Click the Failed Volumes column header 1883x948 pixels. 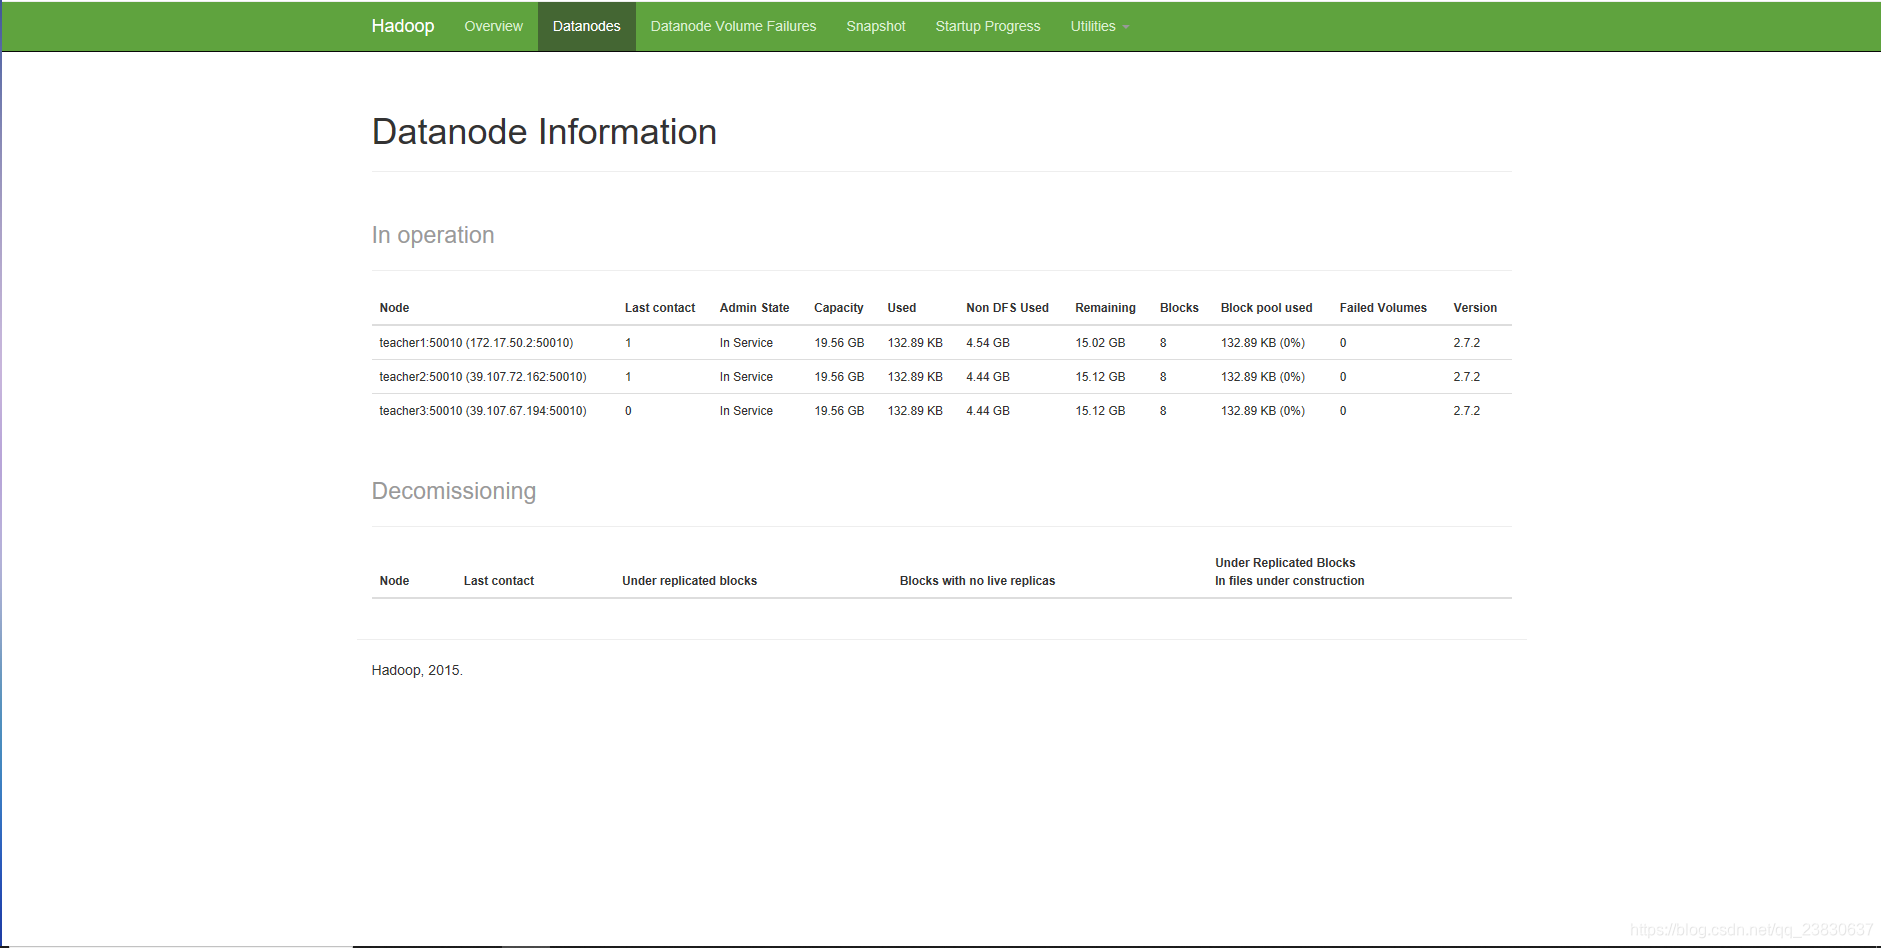pyautogui.click(x=1383, y=308)
